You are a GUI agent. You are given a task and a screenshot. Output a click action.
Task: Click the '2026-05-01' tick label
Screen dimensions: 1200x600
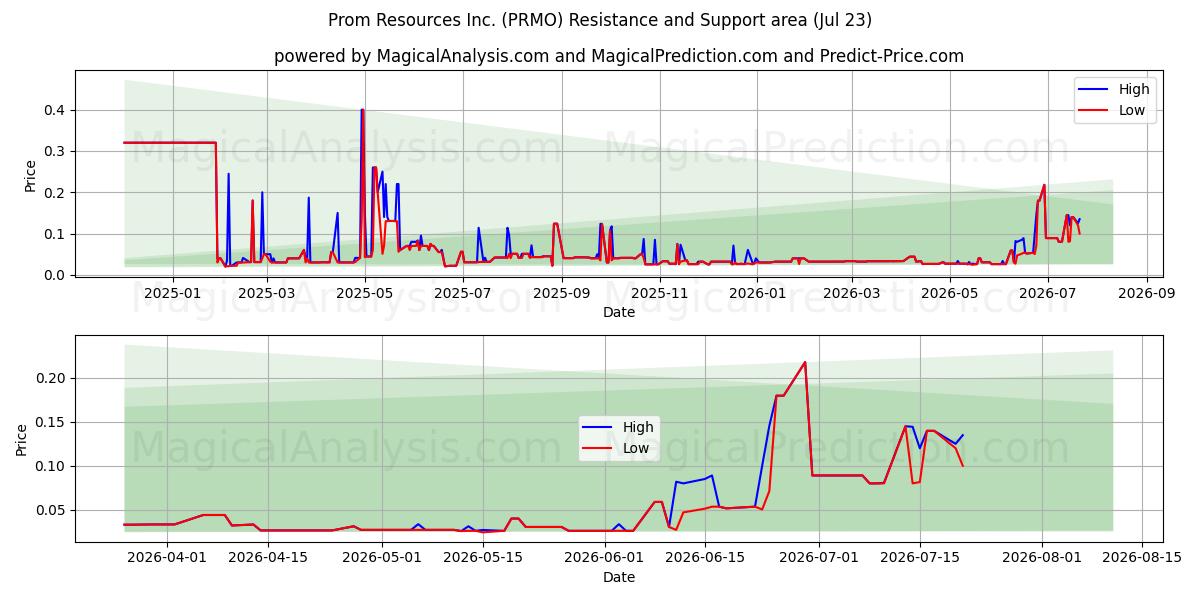click(382, 559)
